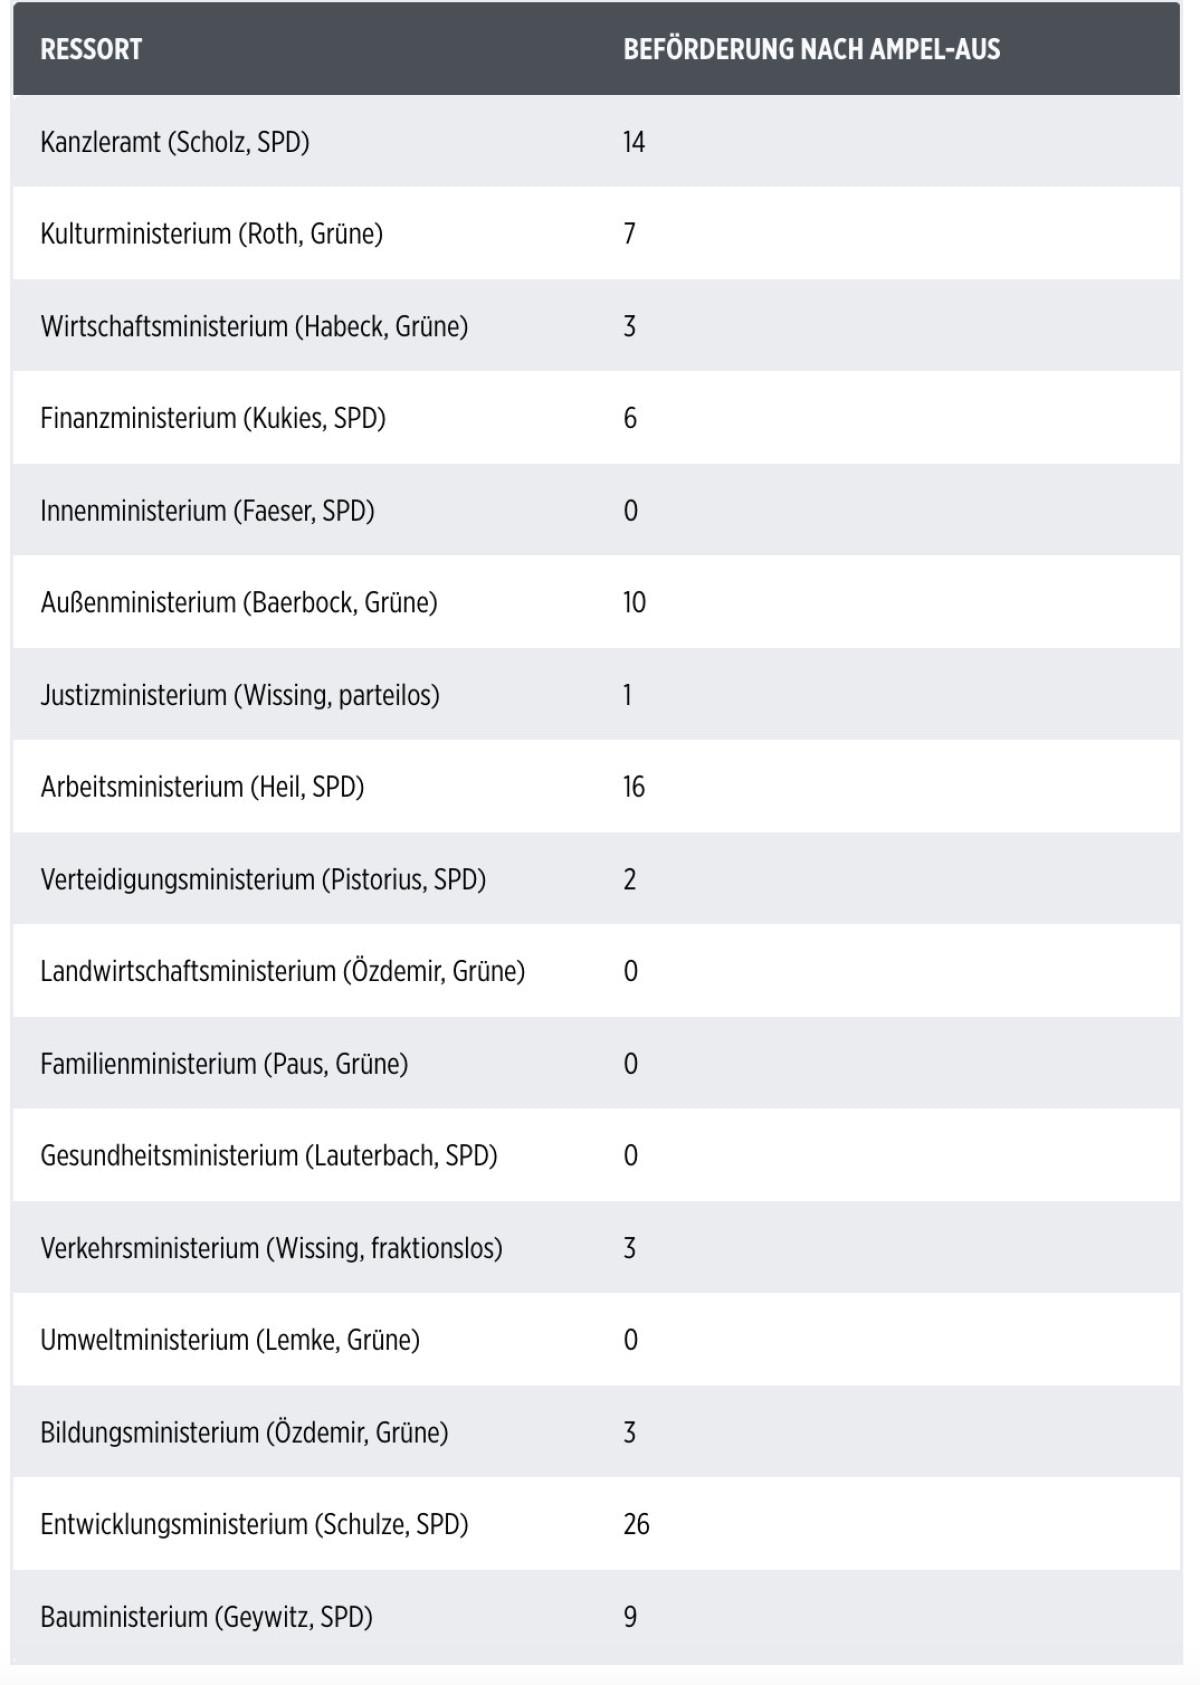The width and height of the screenshot is (1200, 1685).
Task: Click the value 16 for Arbeitsministerium
Action: point(634,787)
